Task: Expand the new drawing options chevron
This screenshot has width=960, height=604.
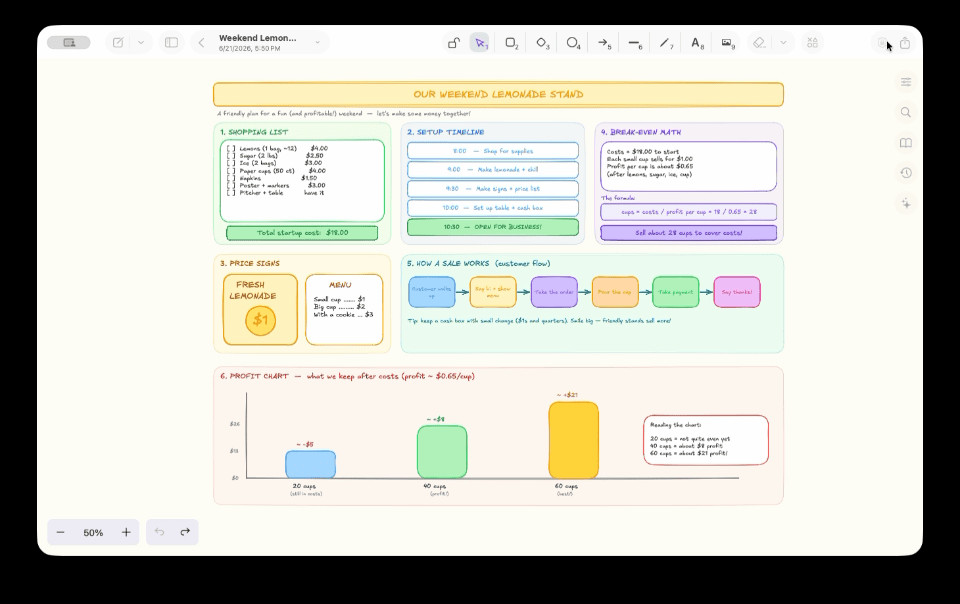Action: click(141, 43)
